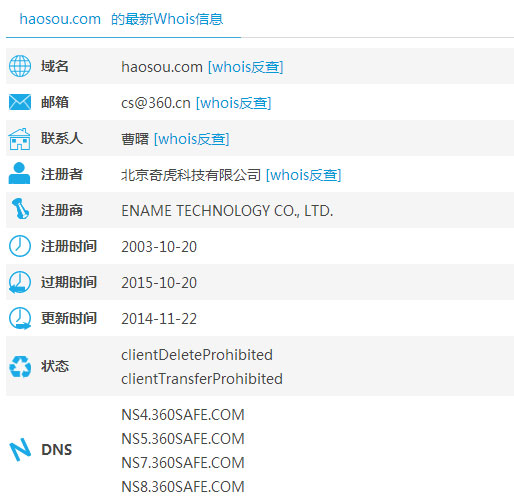514x499 pixels.
Task: Click update date 2014-11-22
Action: 159,319
